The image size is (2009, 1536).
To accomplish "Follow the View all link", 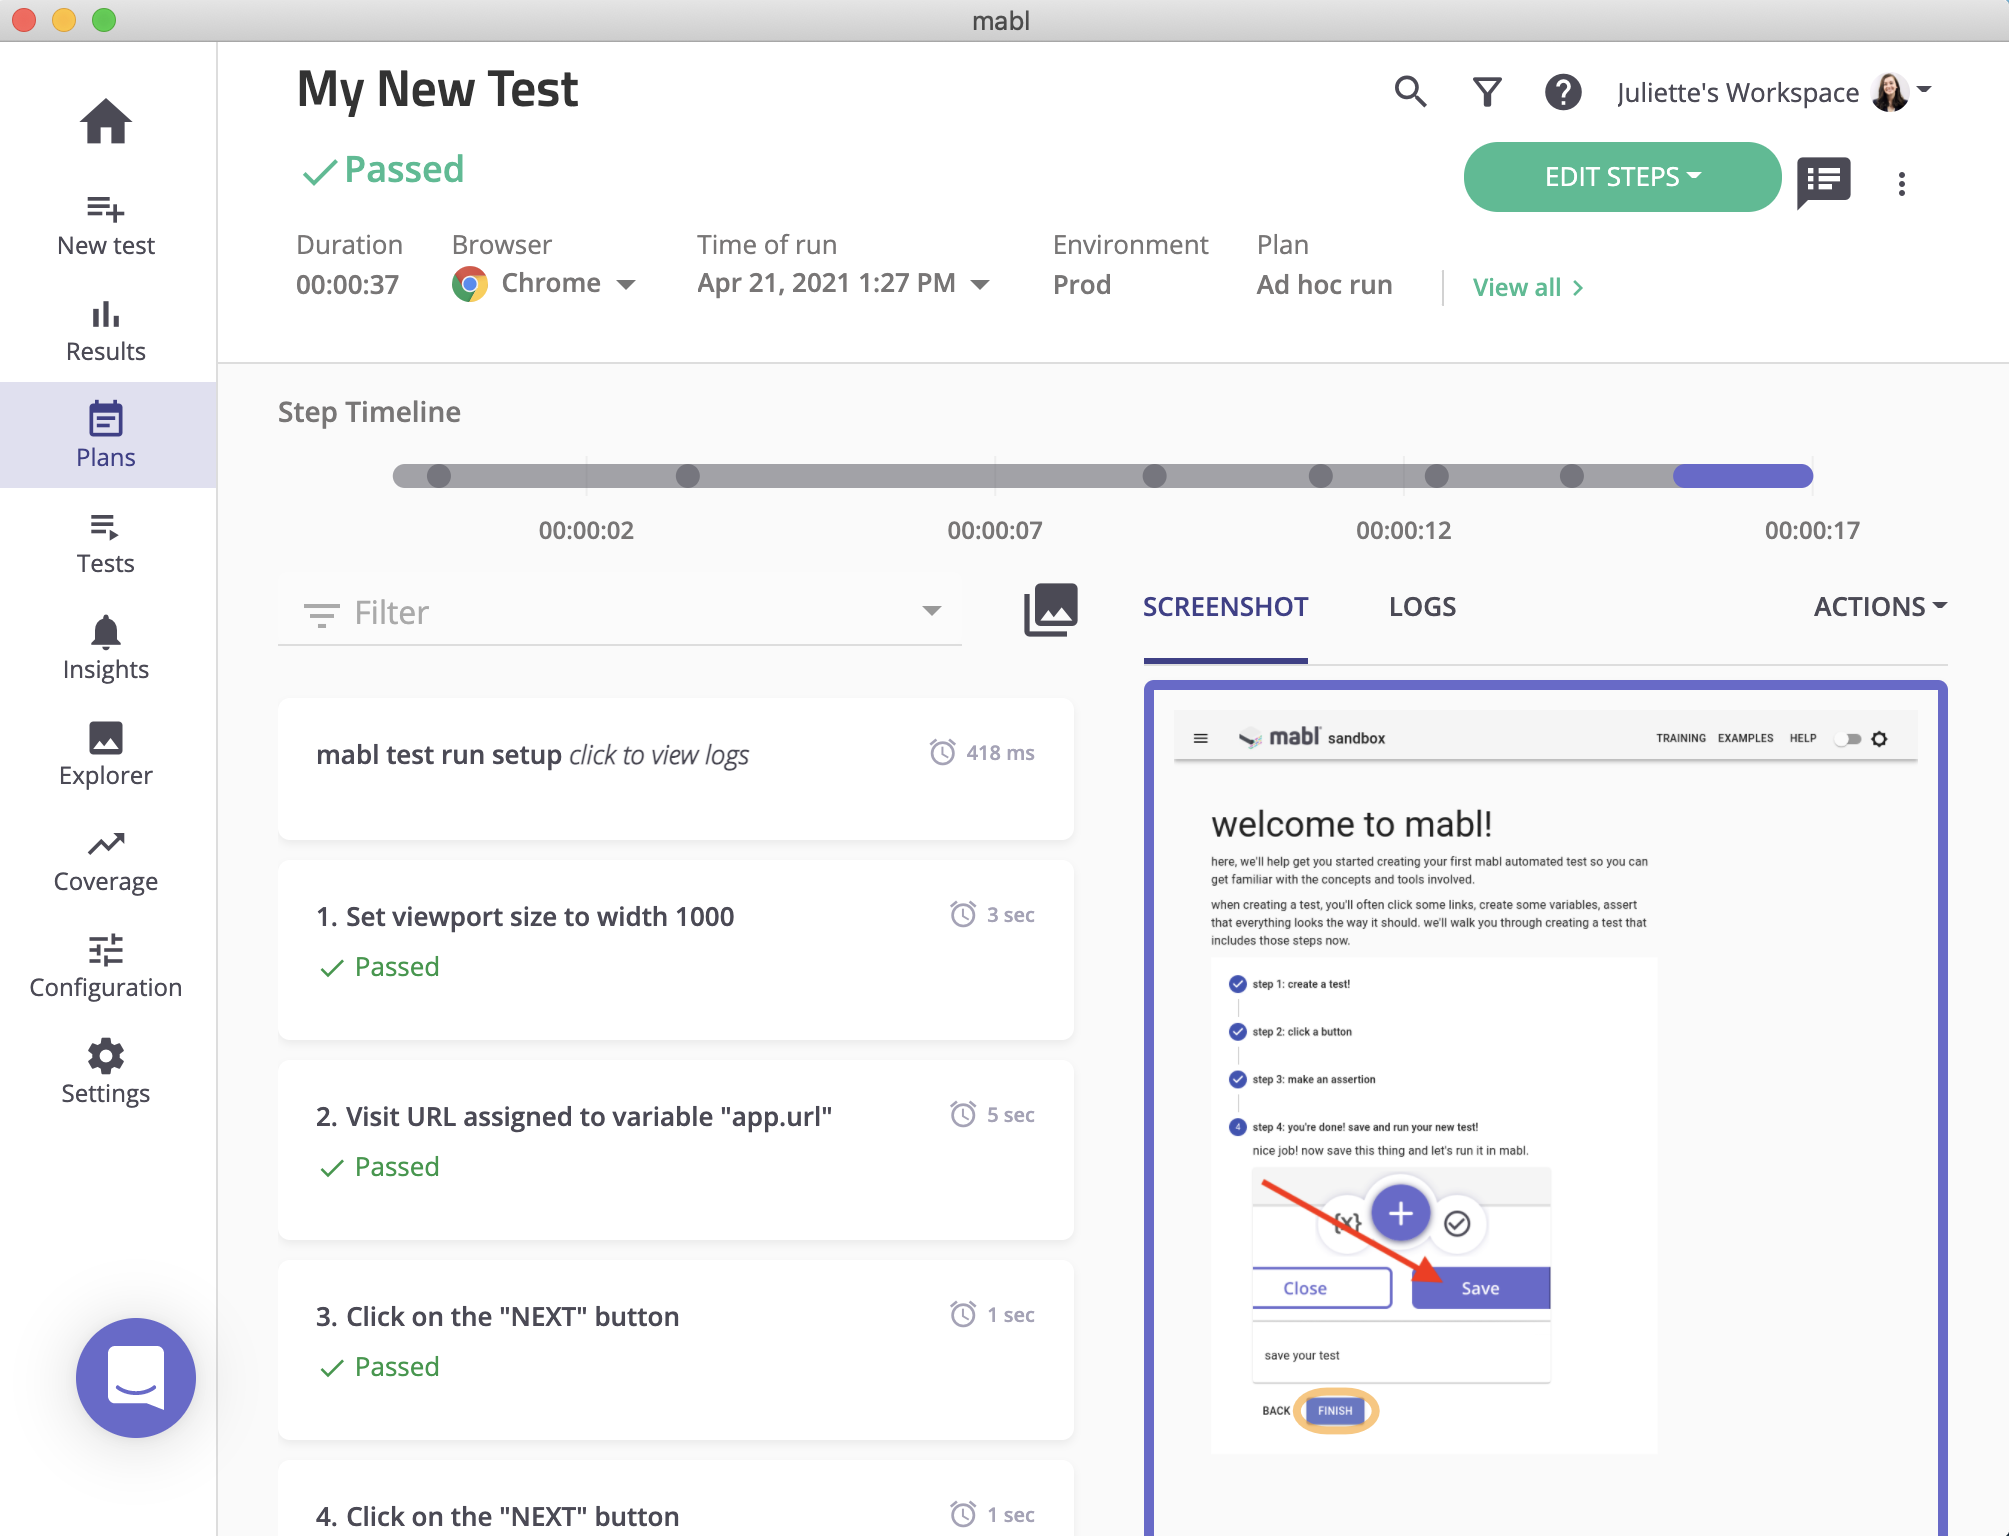I will coord(1526,288).
